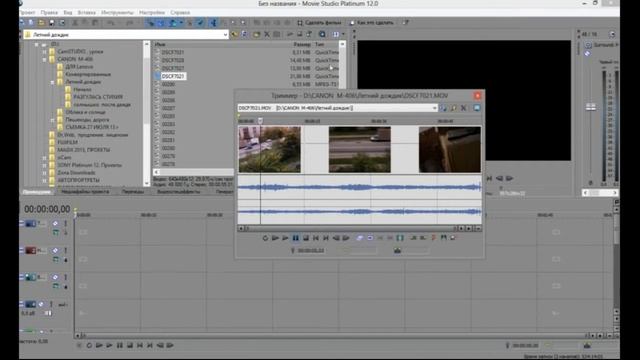Switch to Медиафайлы проекта tab
This screenshot has height=360, width=640.
point(85,192)
